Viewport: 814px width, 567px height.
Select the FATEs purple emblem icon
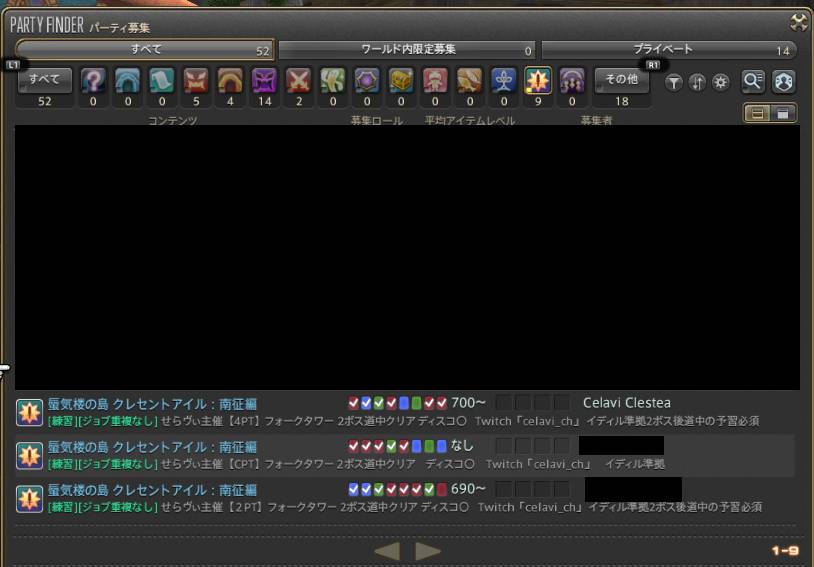367,80
